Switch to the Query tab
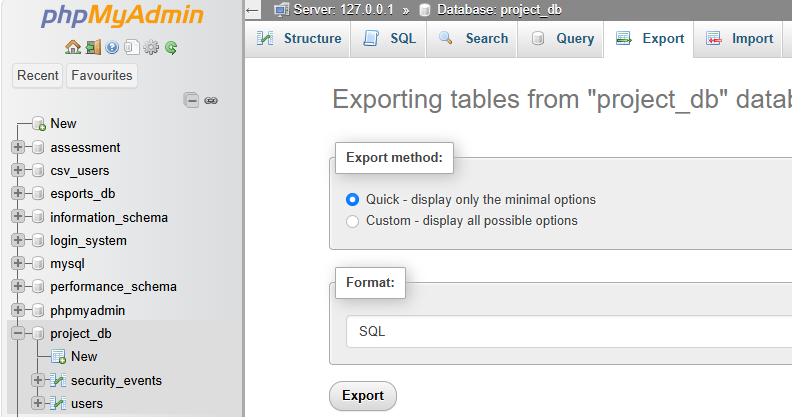This screenshot has width=792, height=417. click(561, 39)
